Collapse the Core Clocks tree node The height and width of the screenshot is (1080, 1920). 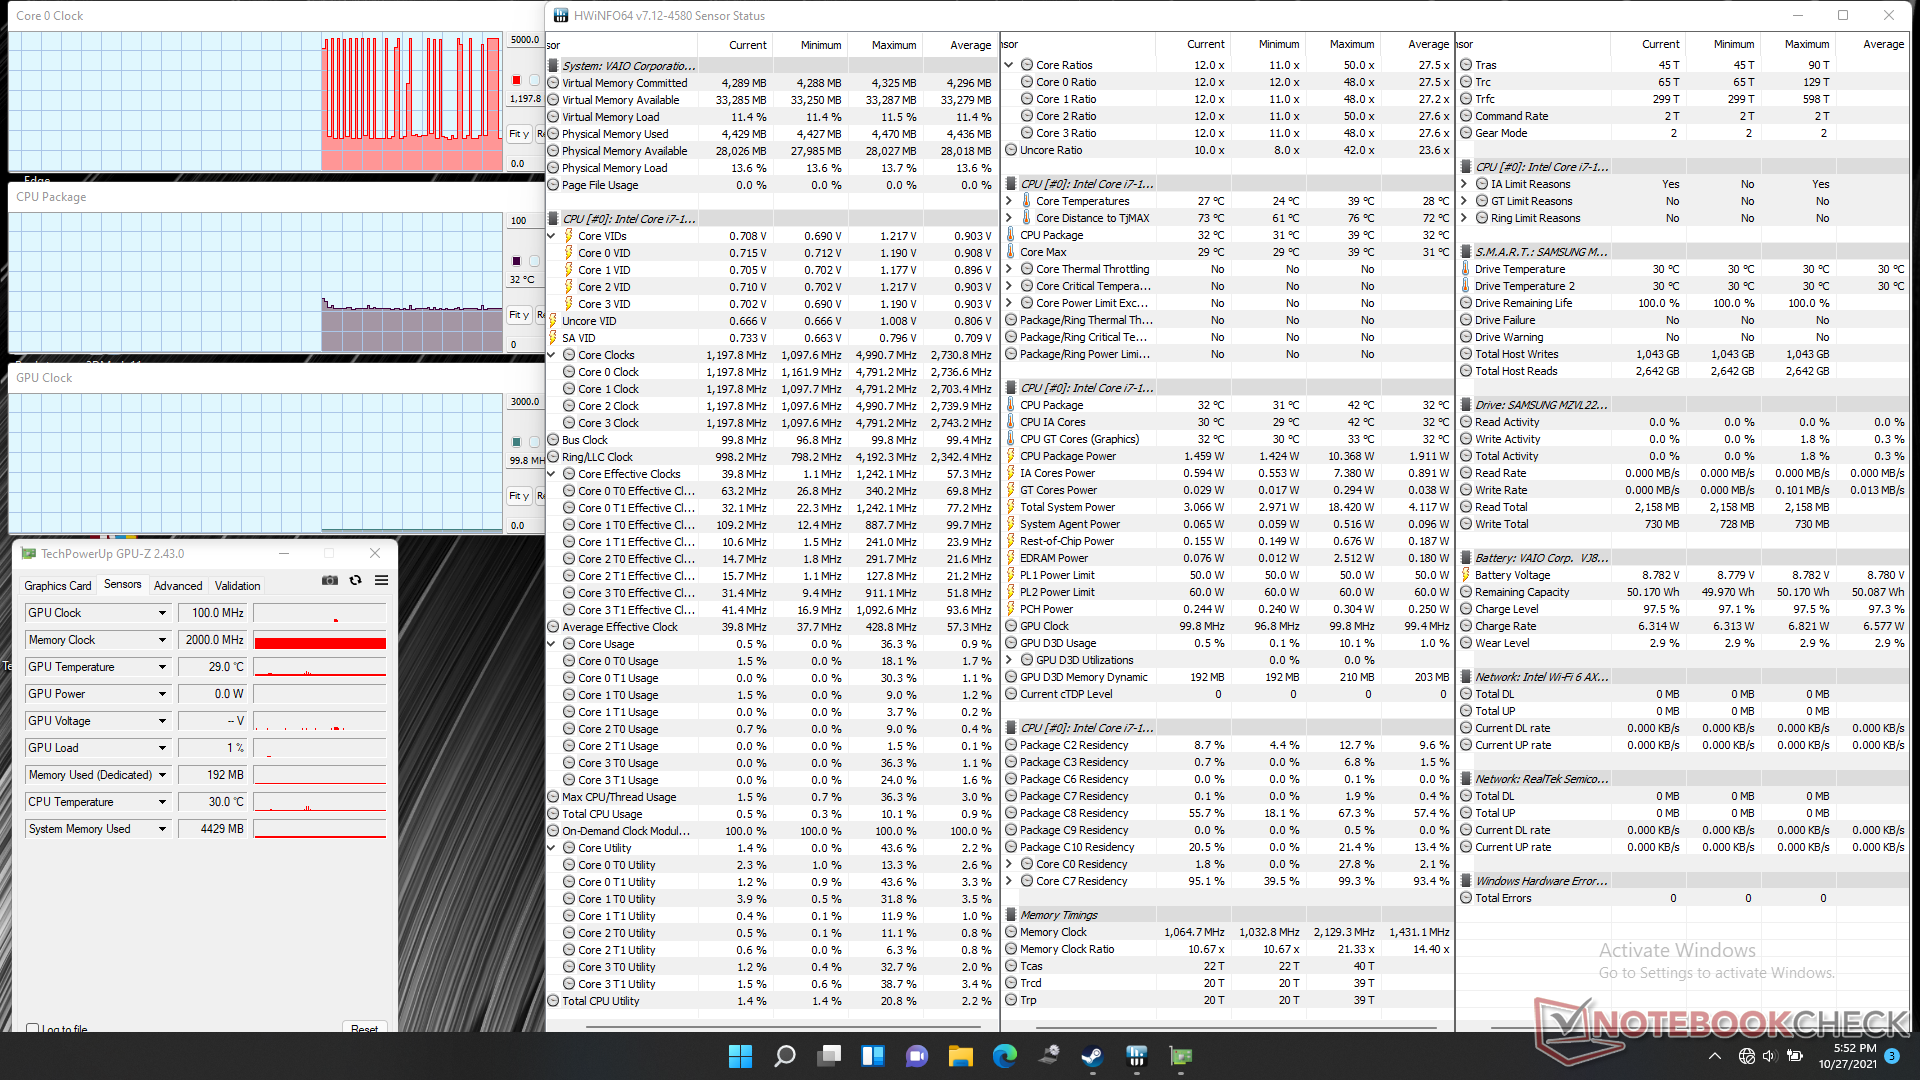pos(551,355)
